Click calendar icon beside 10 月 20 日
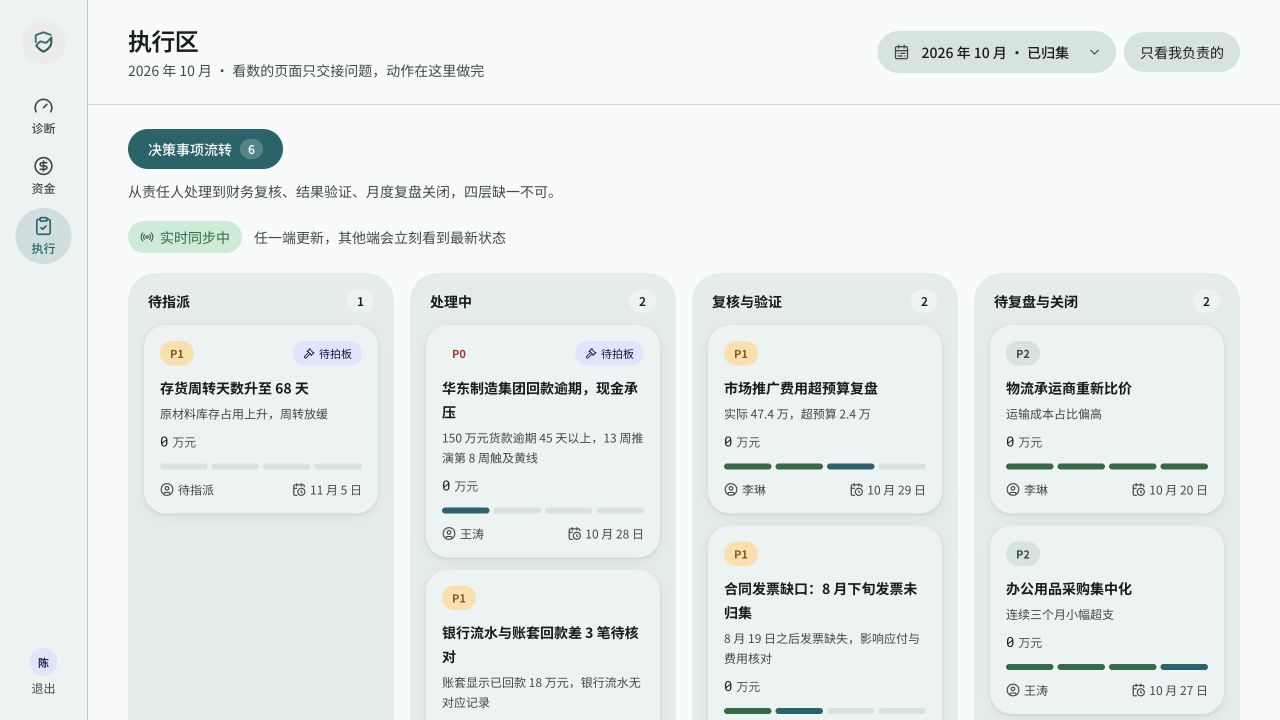 click(x=1138, y=490)
